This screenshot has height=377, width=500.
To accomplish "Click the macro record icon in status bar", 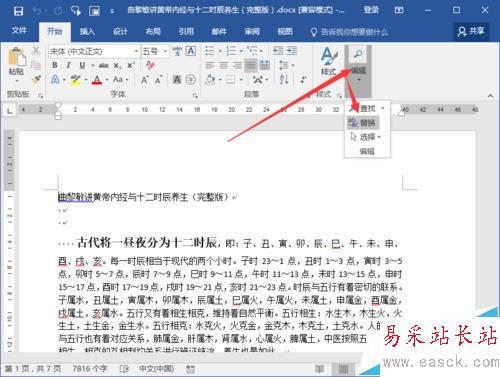I will tap(191, 369).
